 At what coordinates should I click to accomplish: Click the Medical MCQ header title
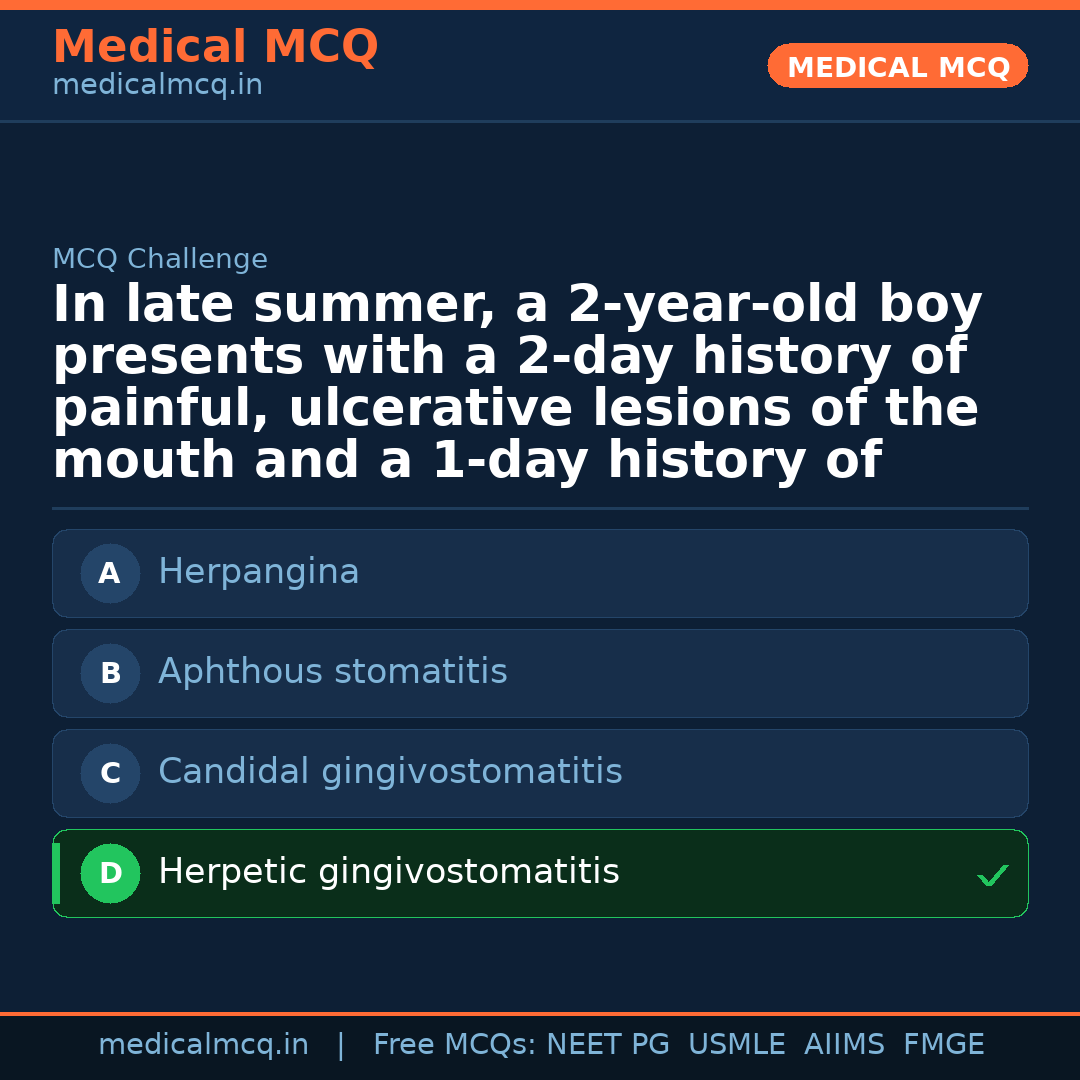[x=215, y=47]
